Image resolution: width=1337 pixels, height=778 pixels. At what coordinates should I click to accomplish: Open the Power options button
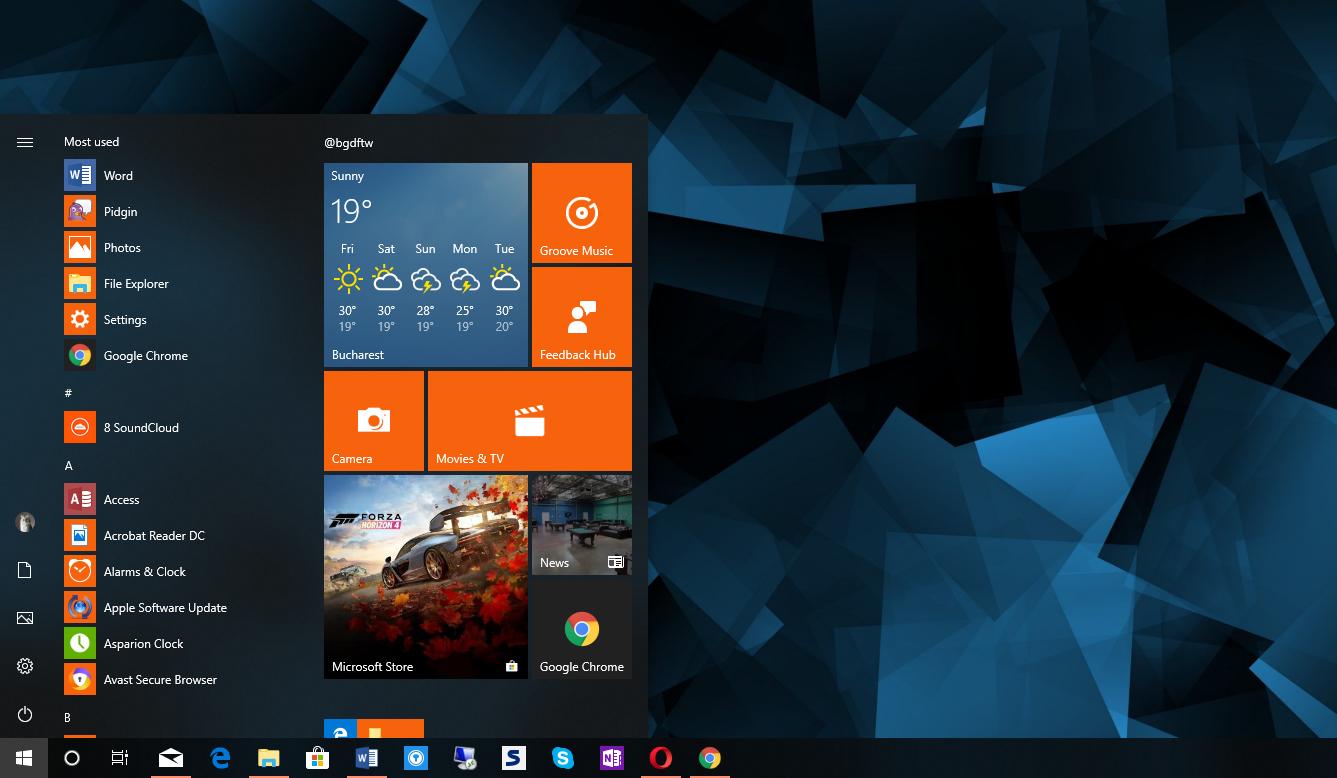click(x=25, y=714)
